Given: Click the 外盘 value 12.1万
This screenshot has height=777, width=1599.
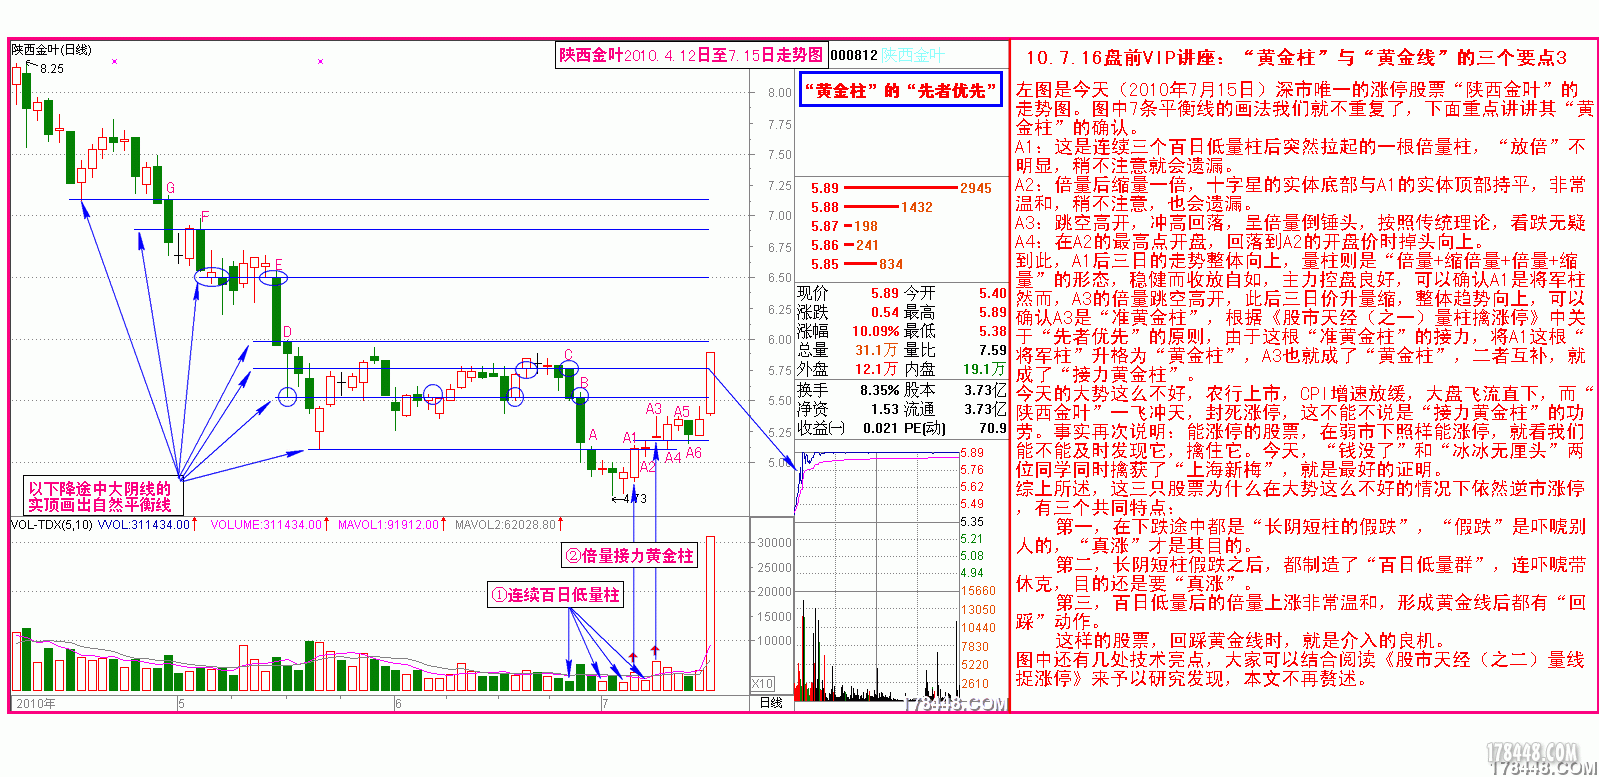Looking at the screenshot, I should tap(876, 369).
